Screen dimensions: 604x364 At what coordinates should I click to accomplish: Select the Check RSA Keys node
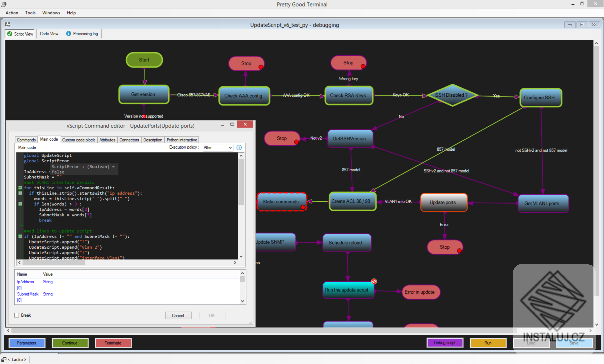[349, 95]
